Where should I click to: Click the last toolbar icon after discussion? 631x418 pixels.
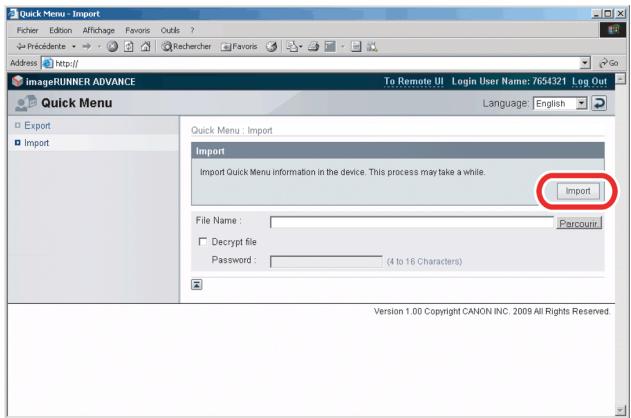pos(372,47)
